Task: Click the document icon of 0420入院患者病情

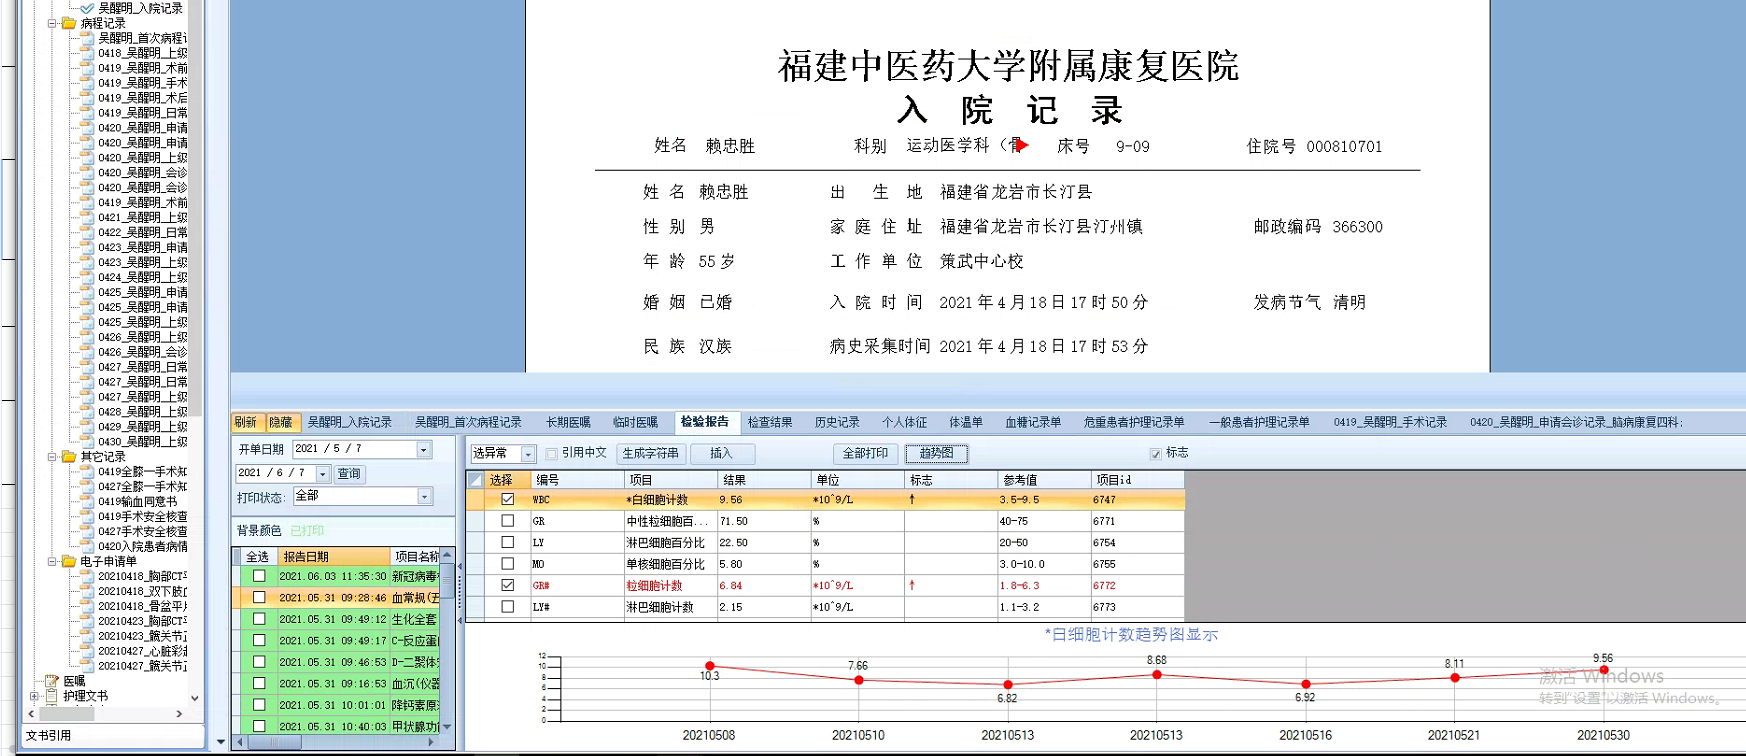Action: point(87,546)
